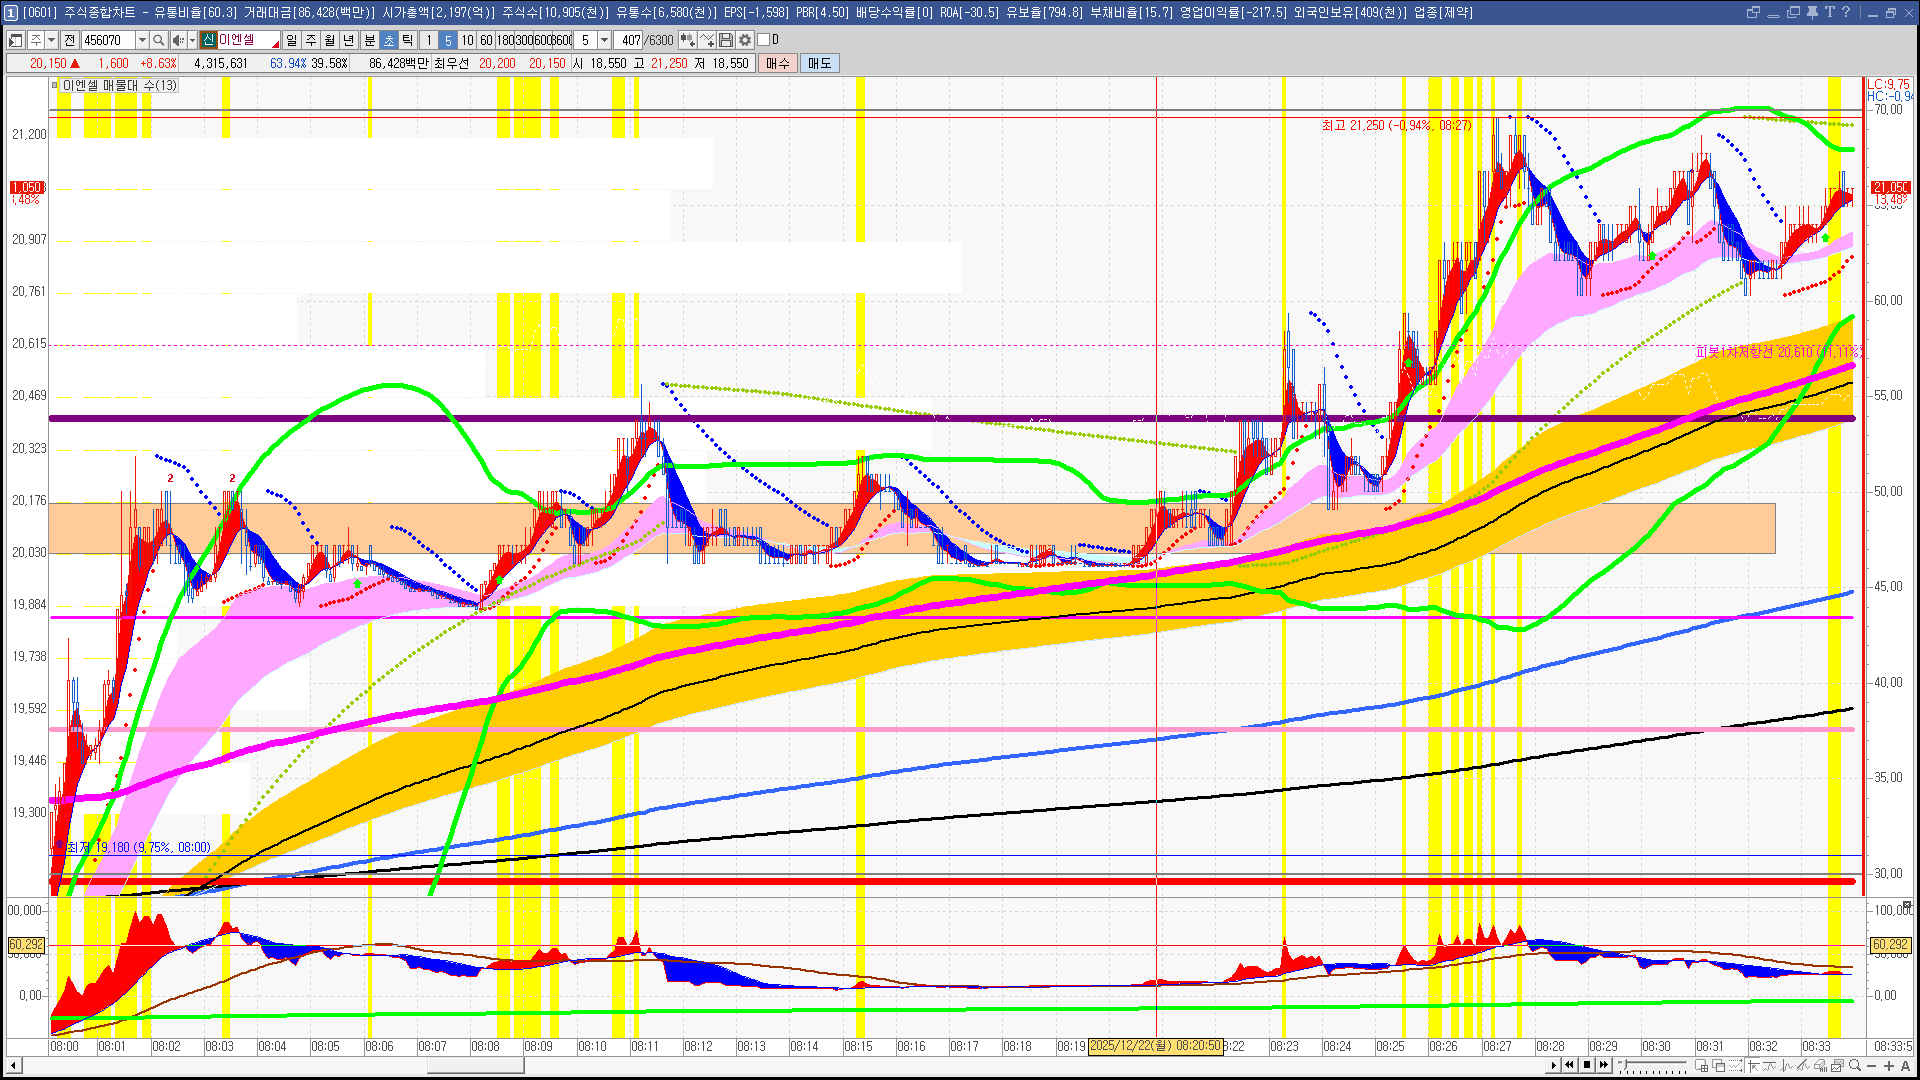Click the 매도 sell button
The width and height of the screenshot is (1920, 1080).
819,63
